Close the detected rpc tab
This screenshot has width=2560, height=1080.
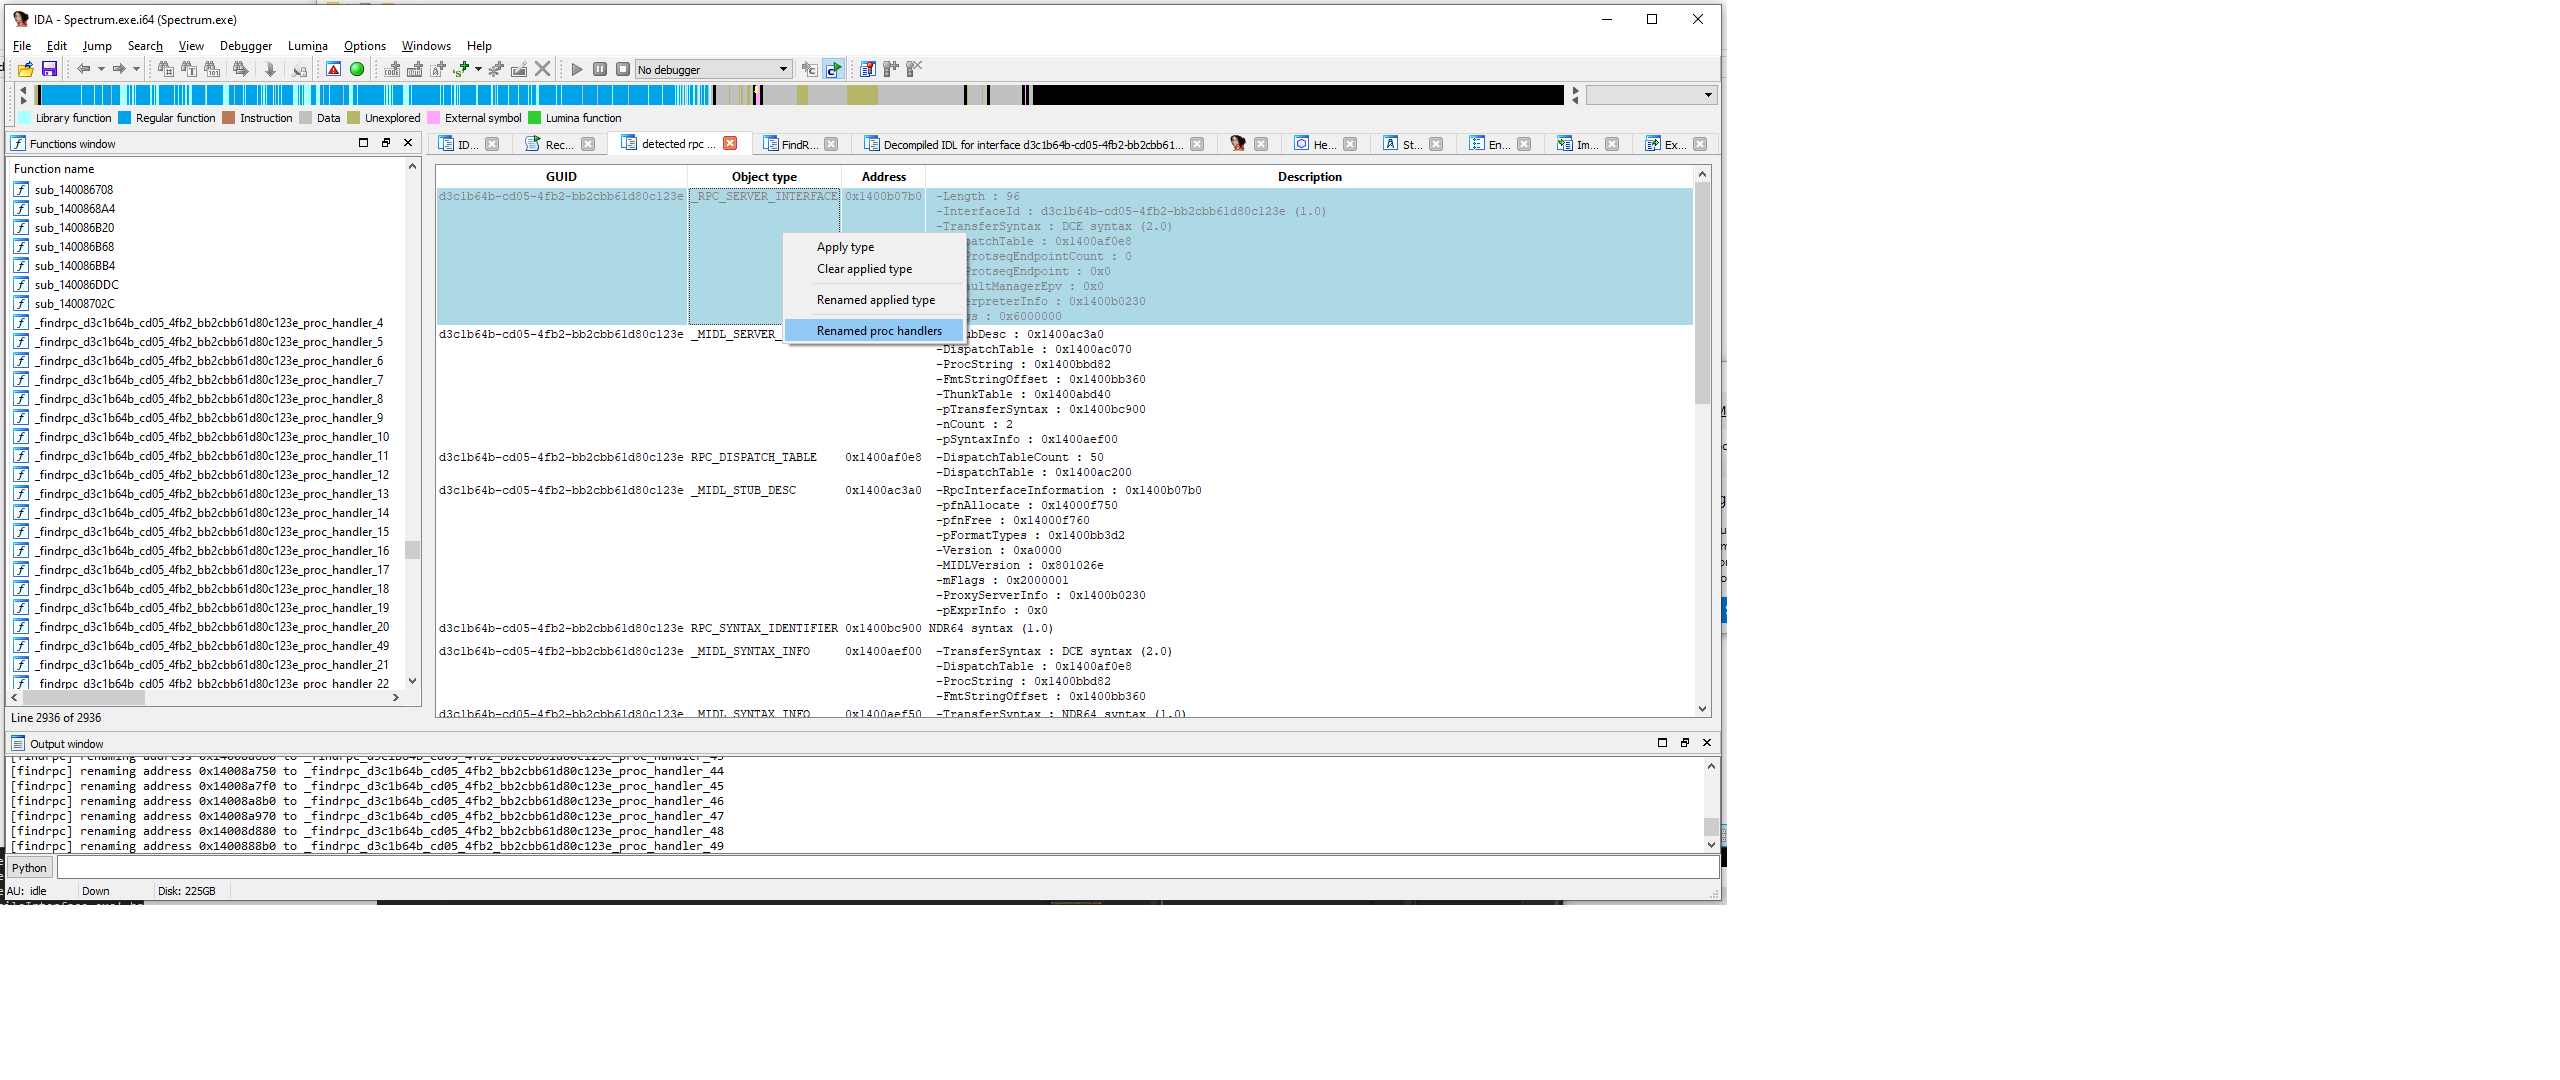pos(730,144)
